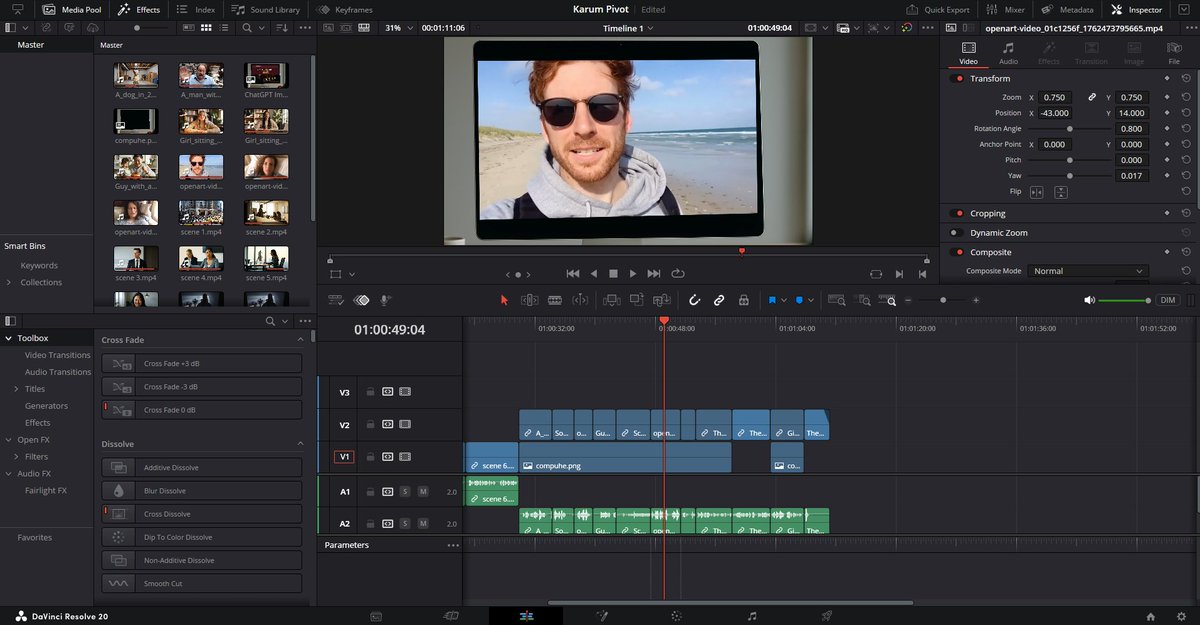Open the Sound Library panel
The image size is (1200, 625).
coord(265,9)
